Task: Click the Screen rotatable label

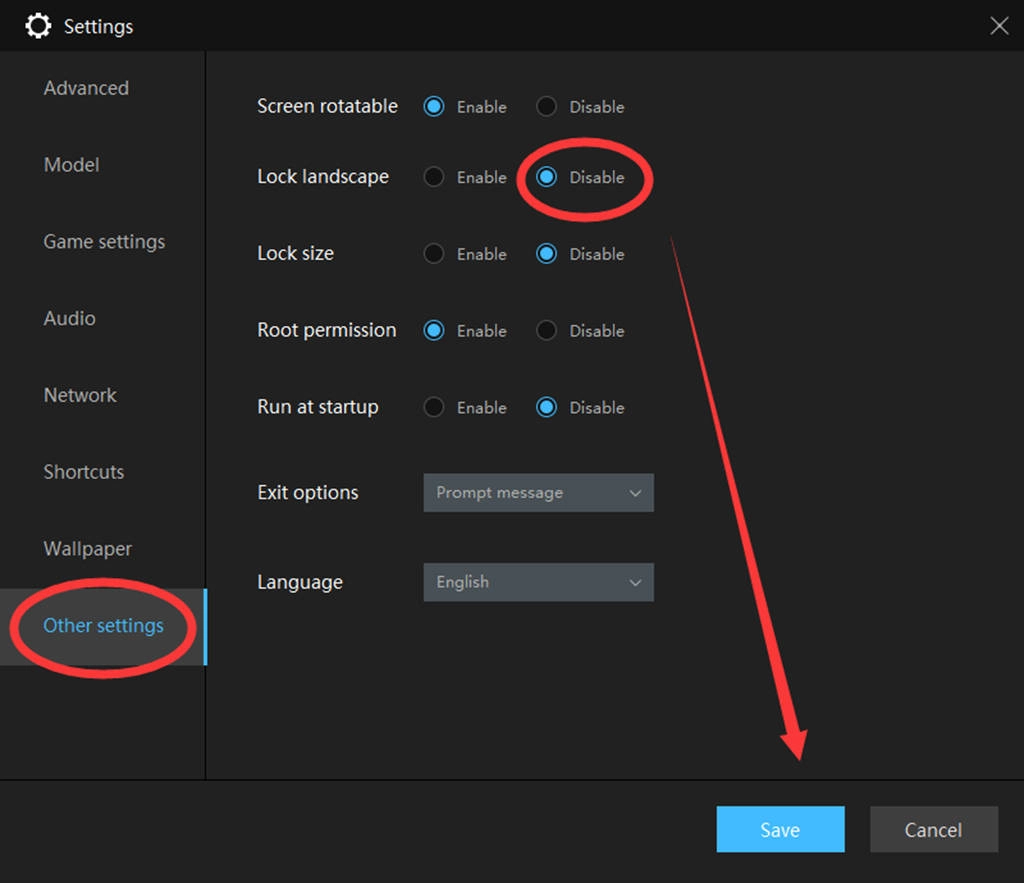Action: pos(327,106)
